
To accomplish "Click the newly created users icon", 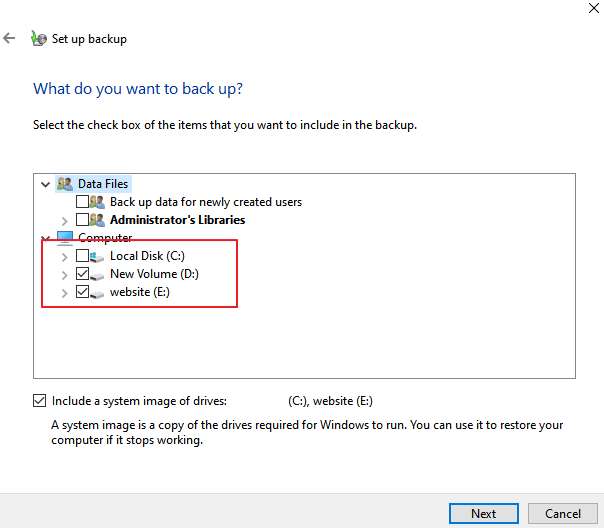I will (98, 202).
